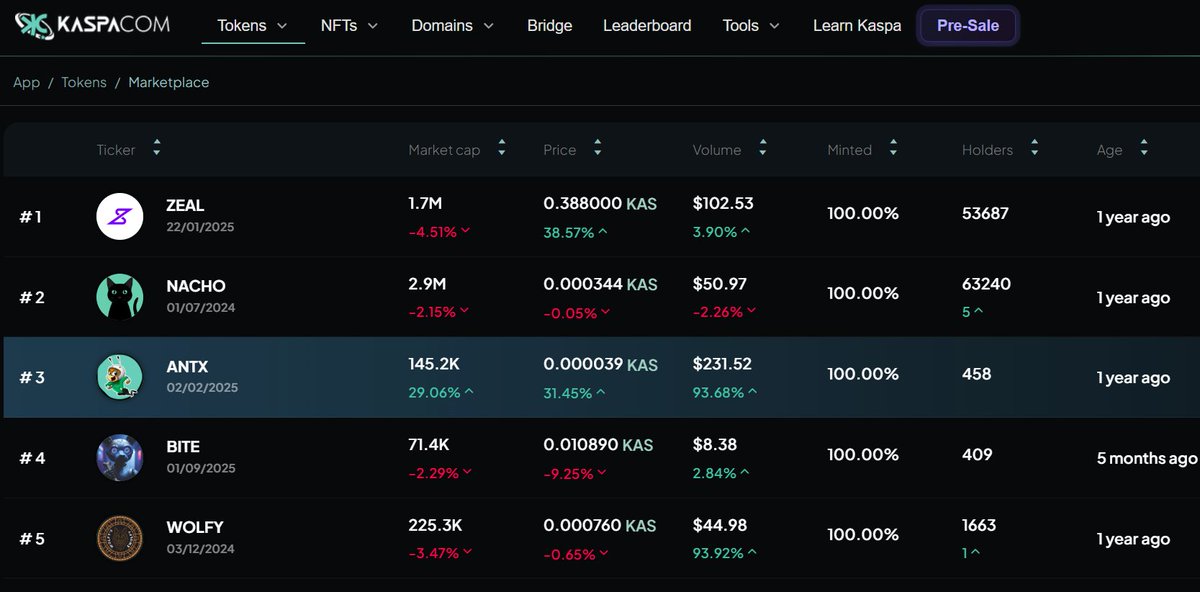Click WOLFY price 0.000760 KAS
The image size is (1200, 592).
pyautogui.click(x=600, y=525)
